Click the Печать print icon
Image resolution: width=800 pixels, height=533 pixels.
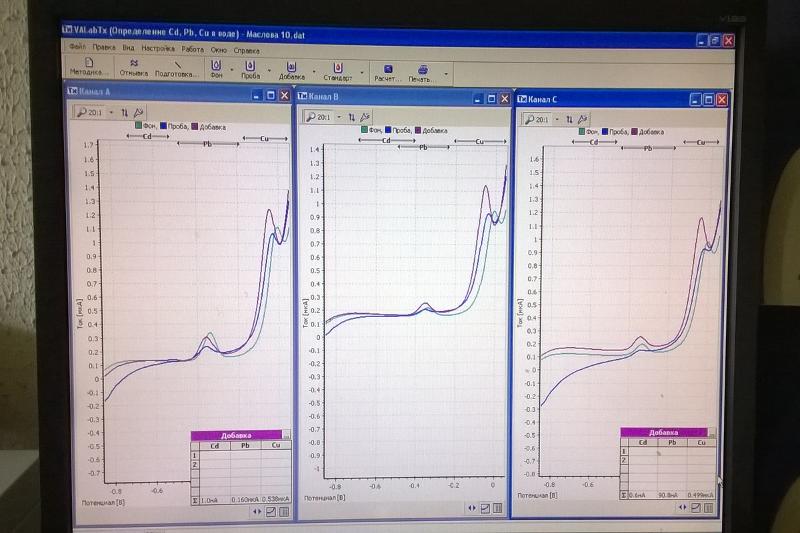click(421, 70)
